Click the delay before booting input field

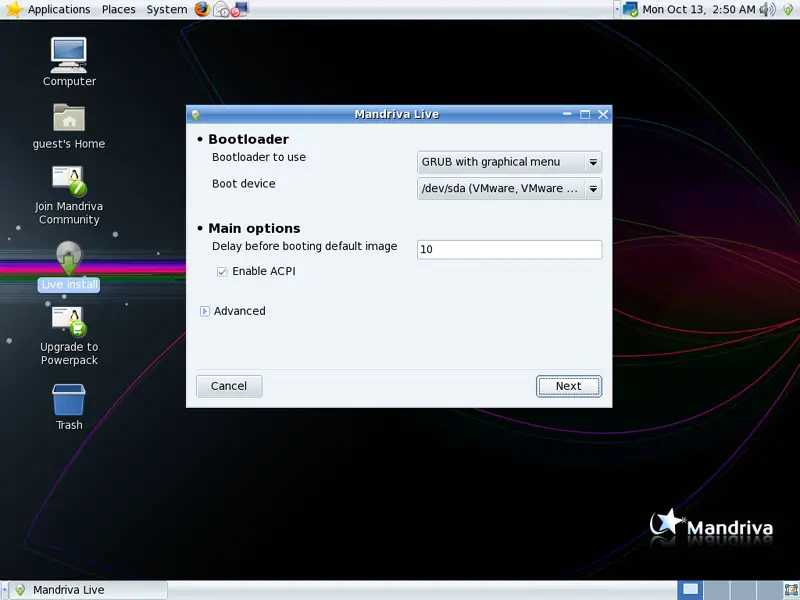point(509,249)
